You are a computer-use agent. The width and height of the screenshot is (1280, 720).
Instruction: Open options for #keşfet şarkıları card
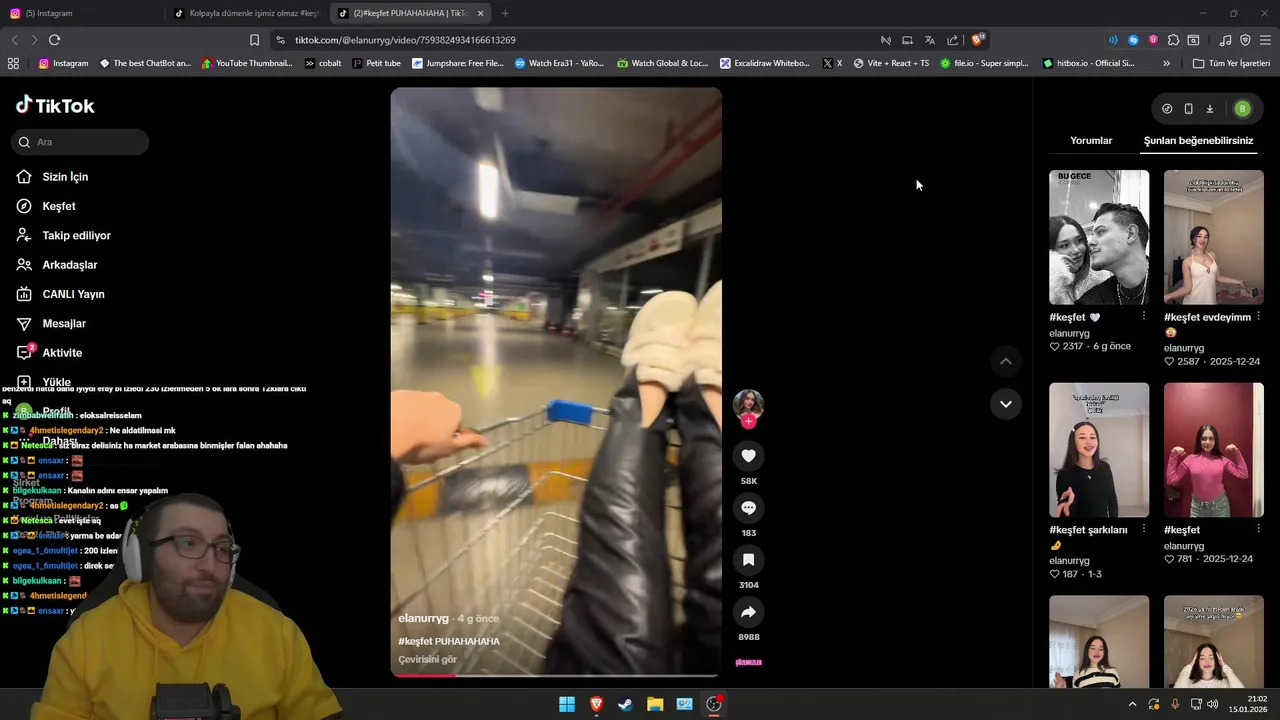[1144, 529]
